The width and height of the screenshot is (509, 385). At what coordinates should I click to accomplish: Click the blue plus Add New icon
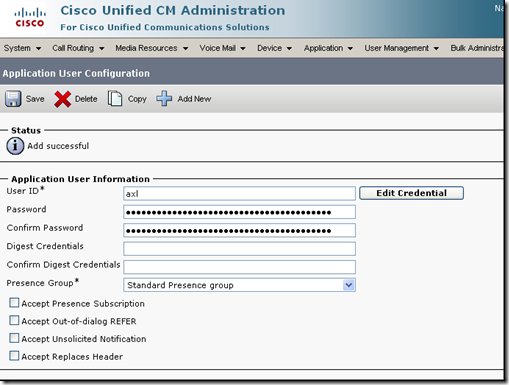coord(164,99)
